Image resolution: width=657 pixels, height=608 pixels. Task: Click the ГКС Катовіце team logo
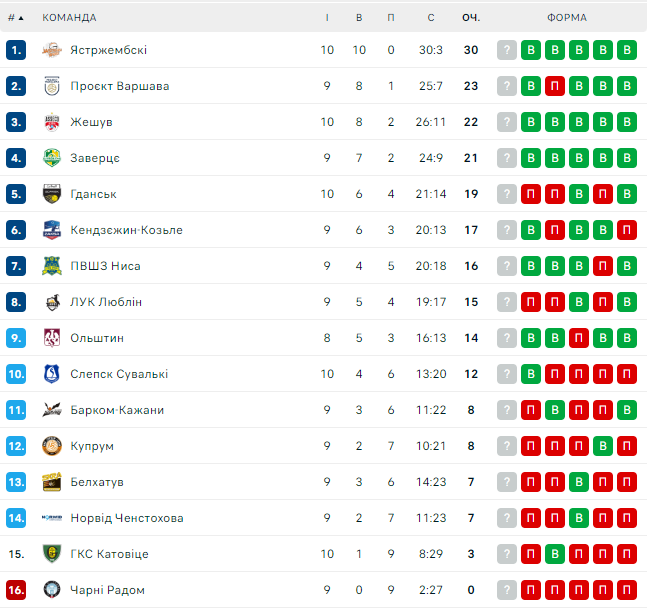pyautogui.click(x=52, y=554)
